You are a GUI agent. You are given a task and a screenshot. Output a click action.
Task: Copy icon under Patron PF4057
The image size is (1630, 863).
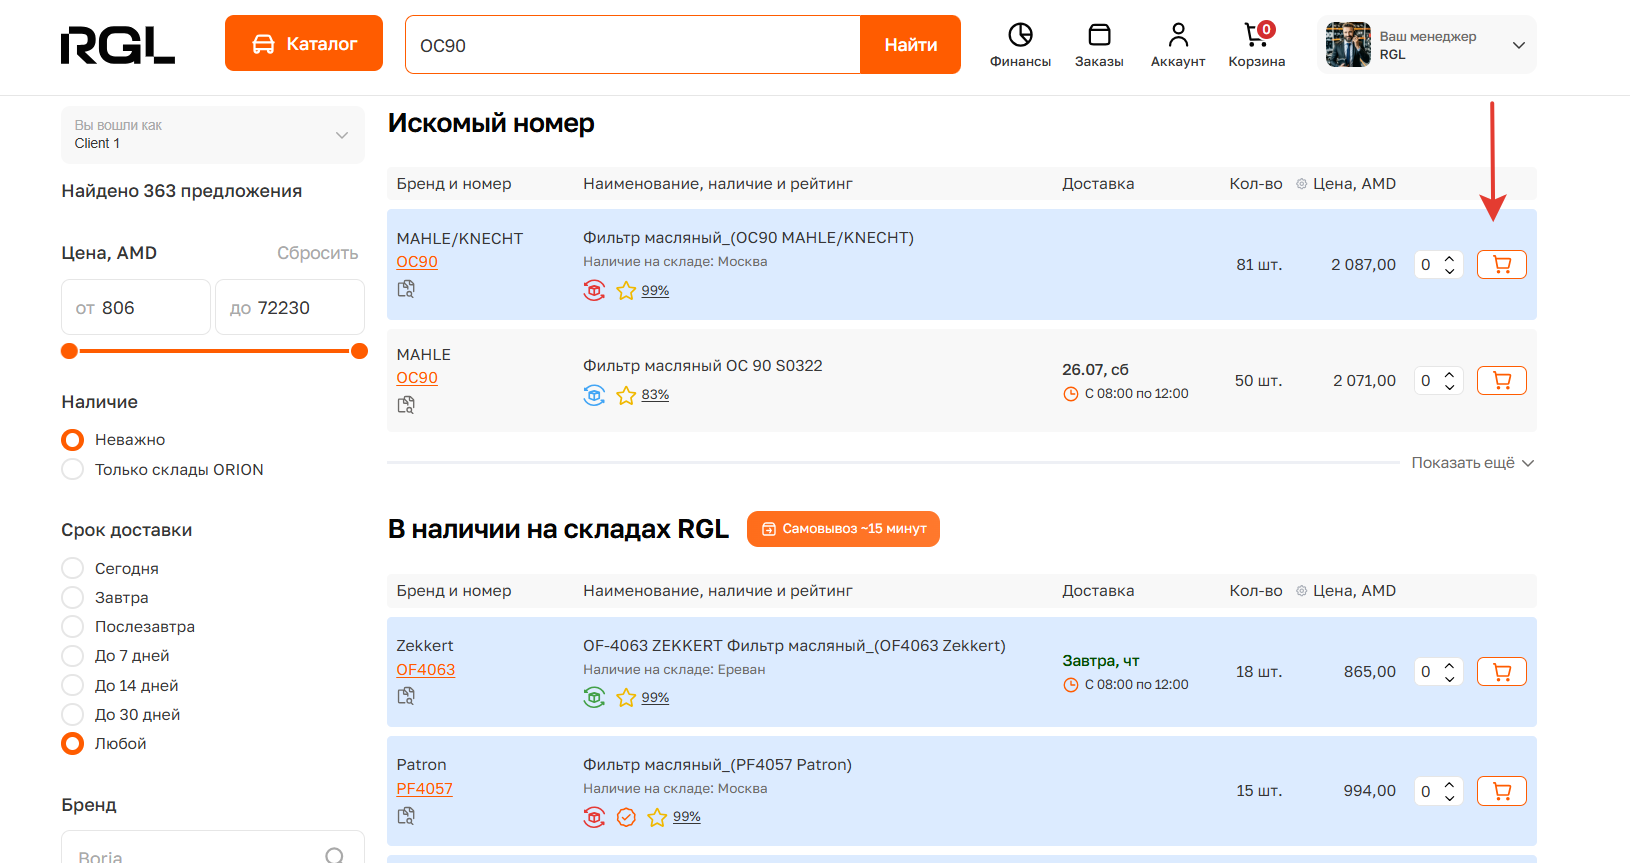406,816
